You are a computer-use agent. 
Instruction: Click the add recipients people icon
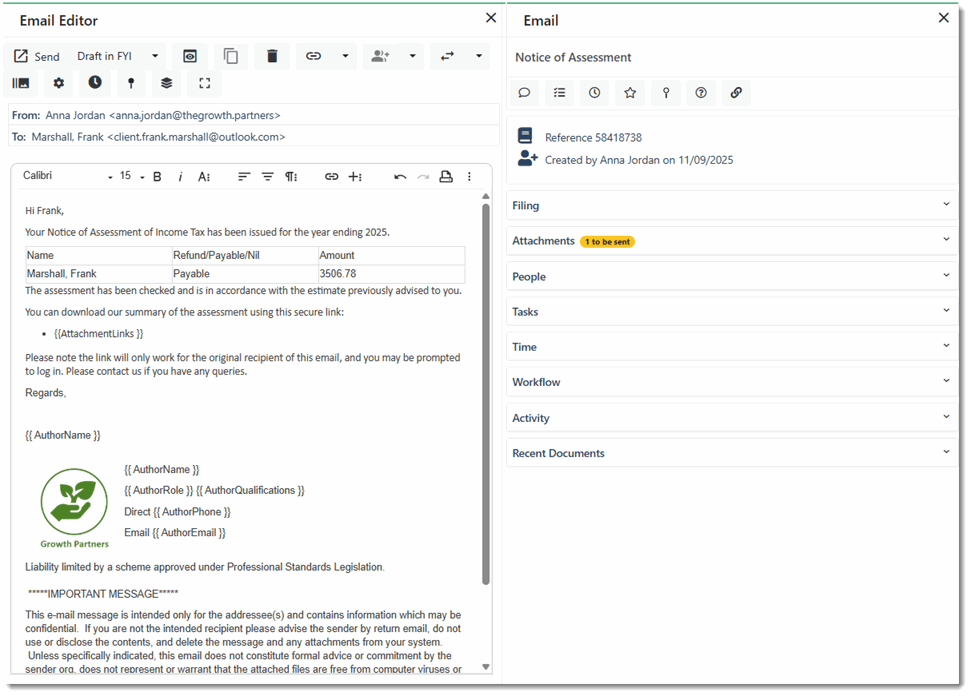point(380,56)
